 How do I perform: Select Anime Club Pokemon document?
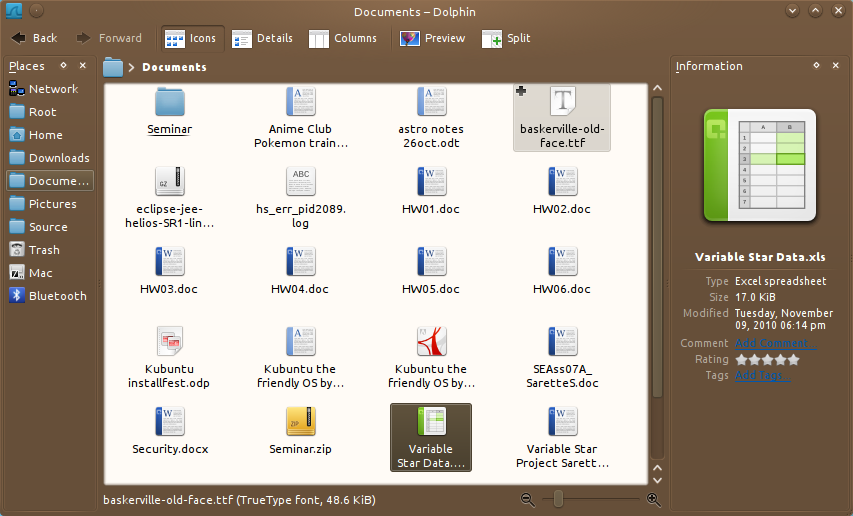300,117
